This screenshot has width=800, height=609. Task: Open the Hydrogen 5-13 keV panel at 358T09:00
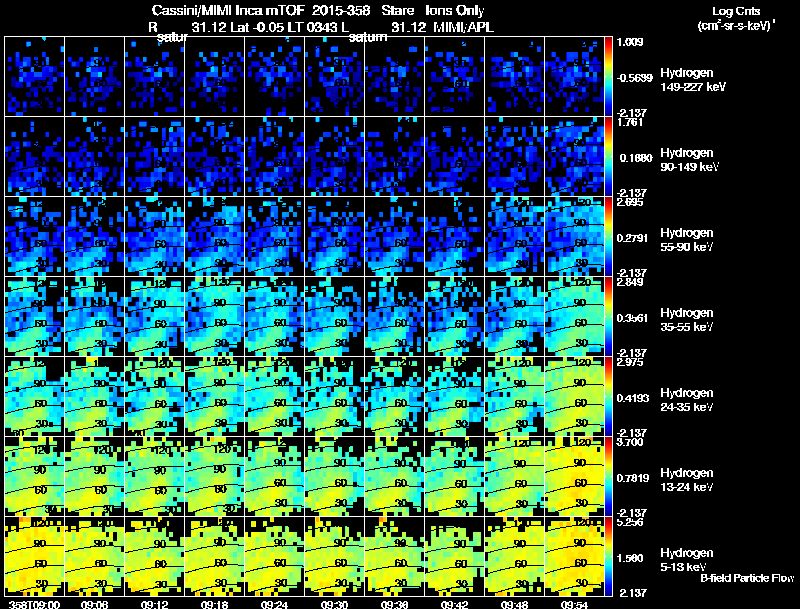coord(34,557)
